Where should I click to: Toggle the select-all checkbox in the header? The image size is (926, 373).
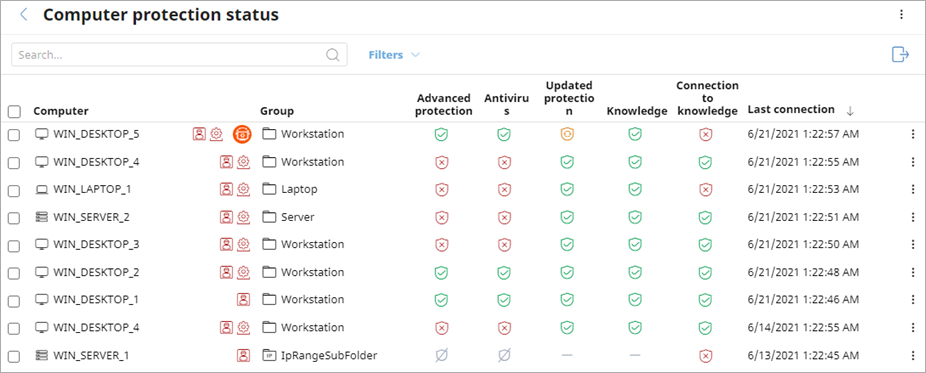[x=14, y=112]
